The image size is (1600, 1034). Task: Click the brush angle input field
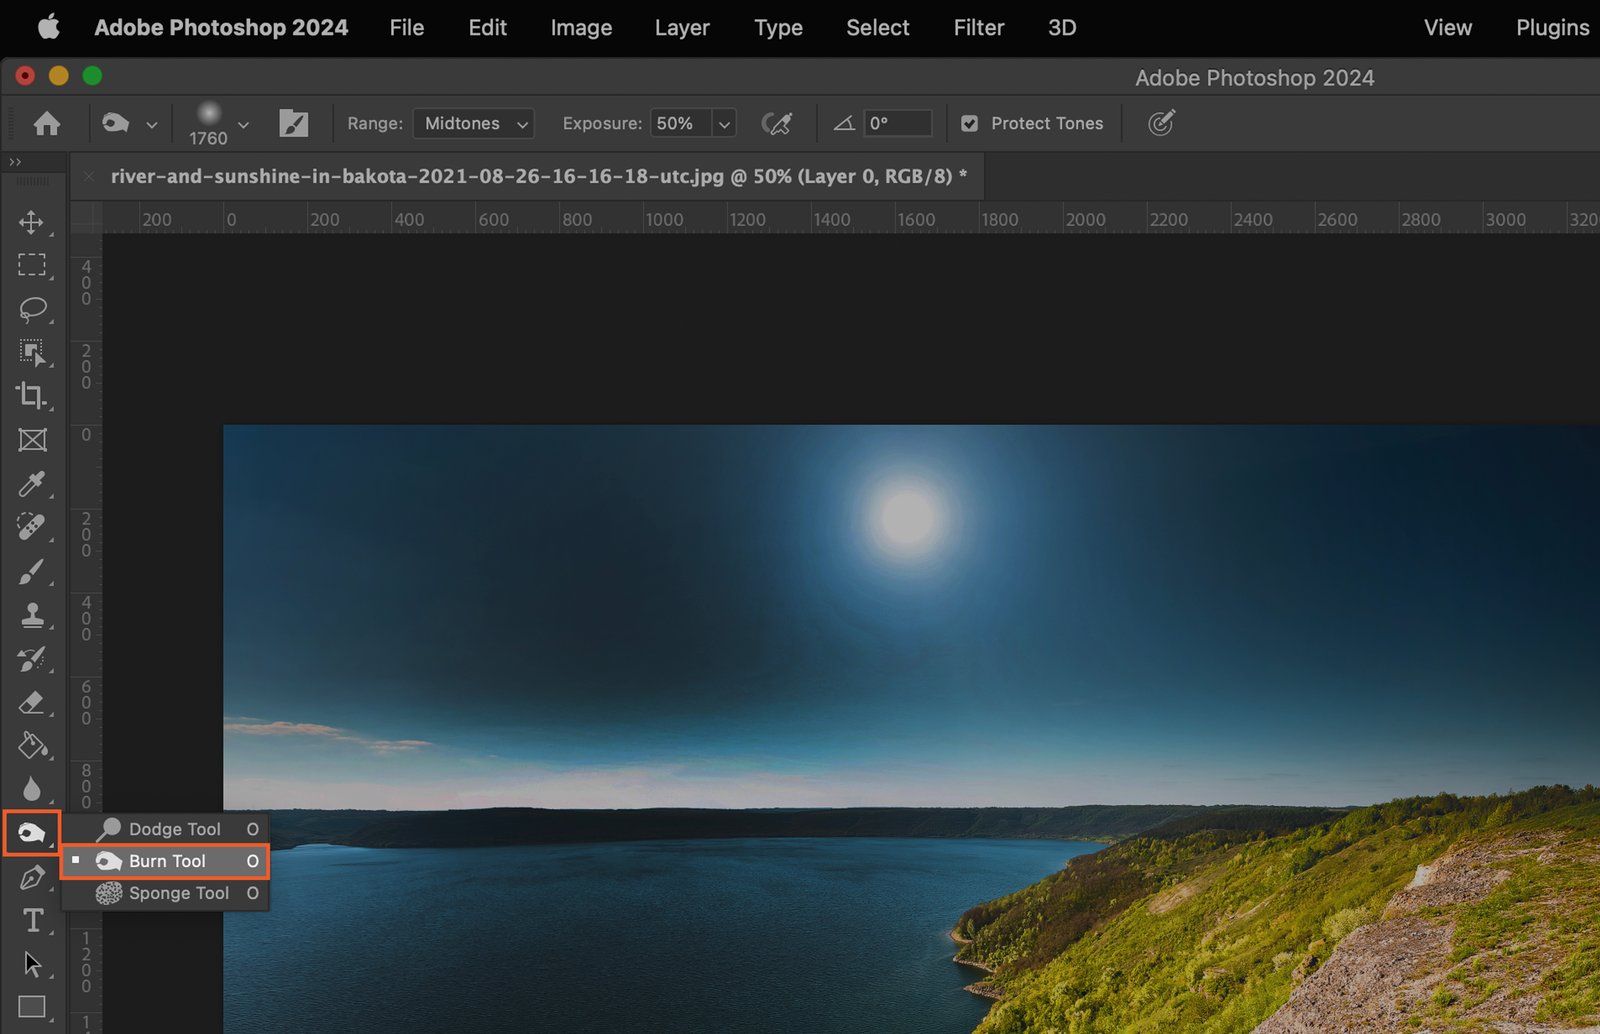(x=897, y=123)
